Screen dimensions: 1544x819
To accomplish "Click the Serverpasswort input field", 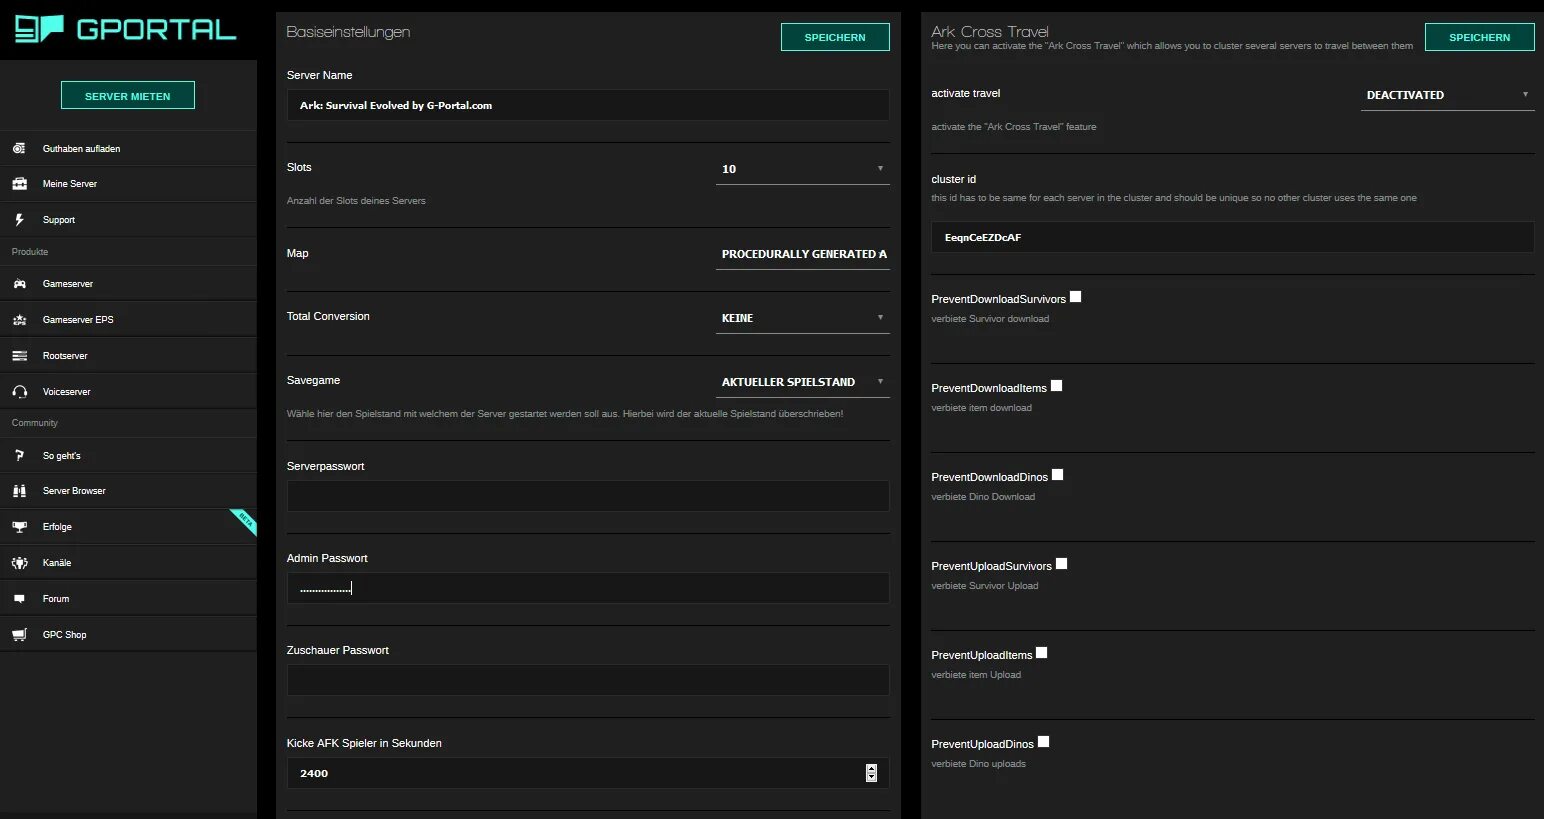I will (588, 496).
